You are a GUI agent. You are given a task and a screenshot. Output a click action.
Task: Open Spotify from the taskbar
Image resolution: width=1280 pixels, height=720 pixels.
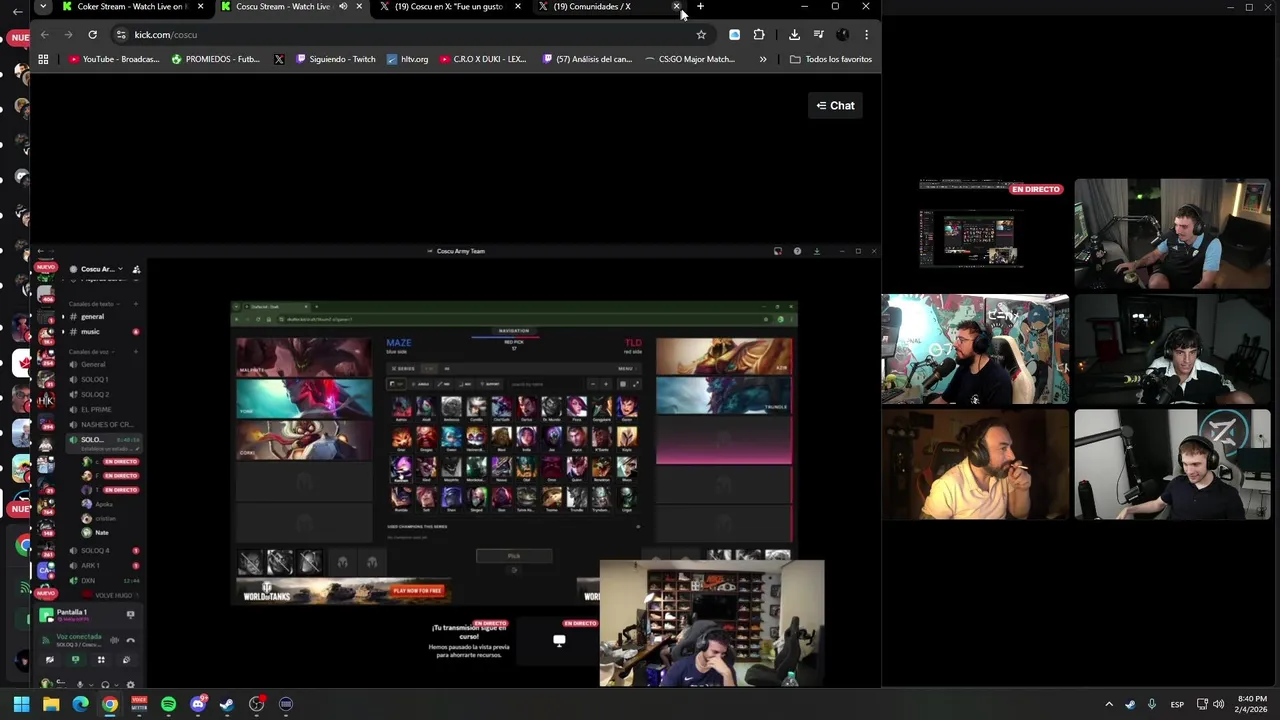click(x=168, y=705)
